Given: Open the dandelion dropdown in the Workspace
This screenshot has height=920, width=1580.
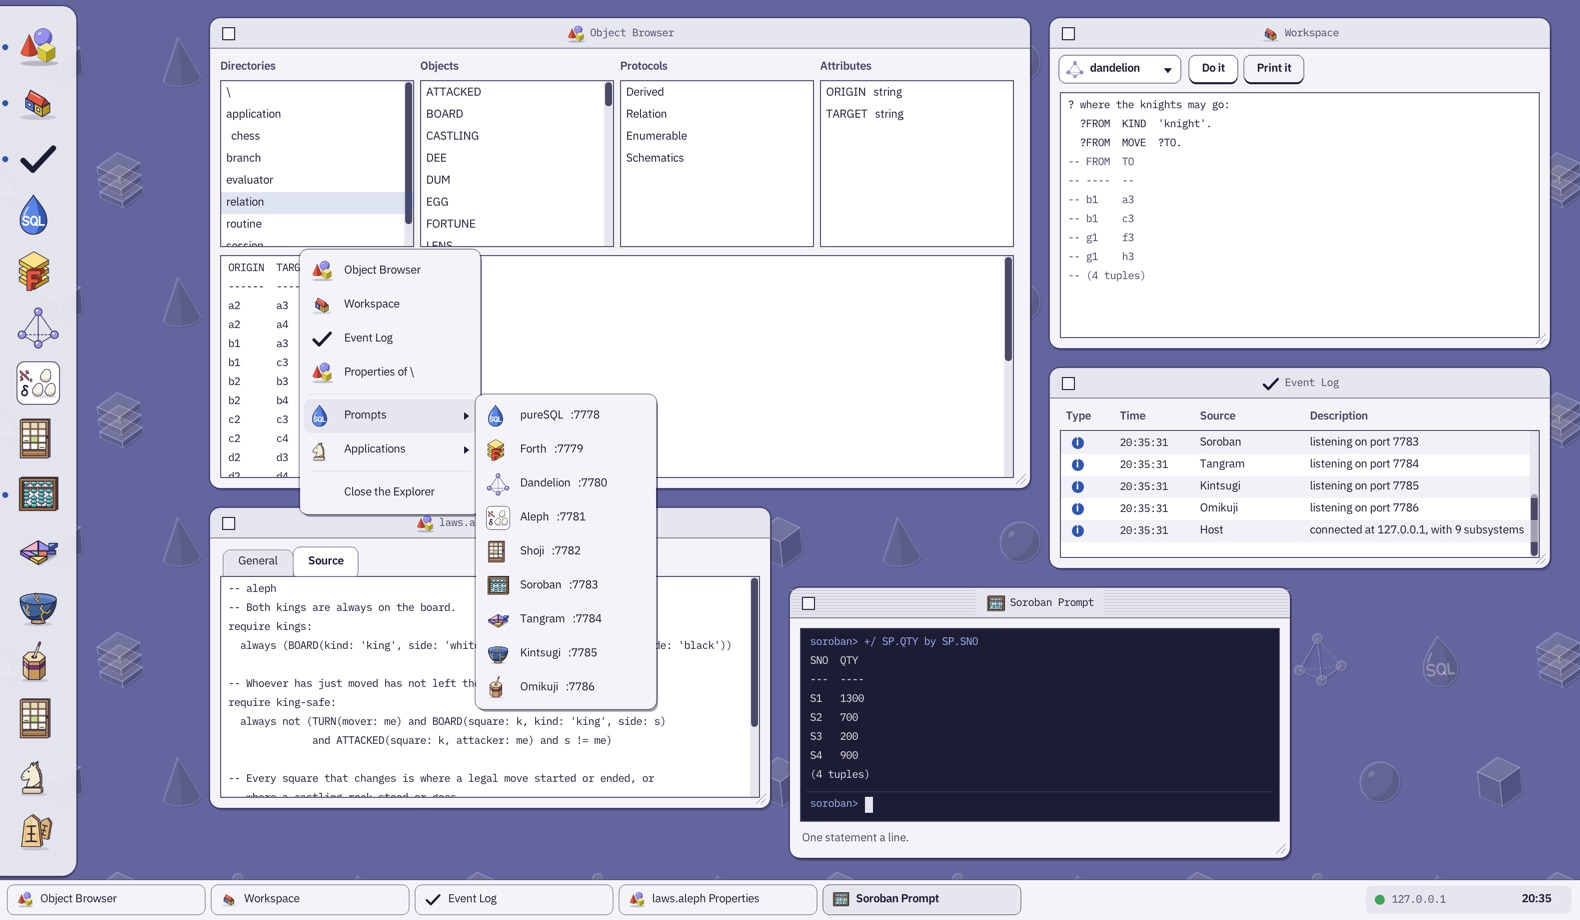Looking at the screenshot, I should point(1120,68).
